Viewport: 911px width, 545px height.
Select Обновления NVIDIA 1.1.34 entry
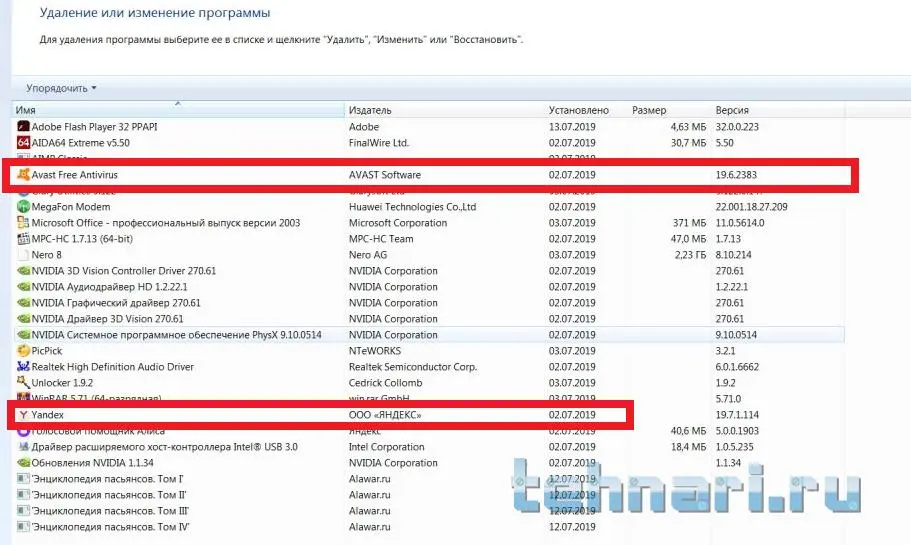pos(92,462)
